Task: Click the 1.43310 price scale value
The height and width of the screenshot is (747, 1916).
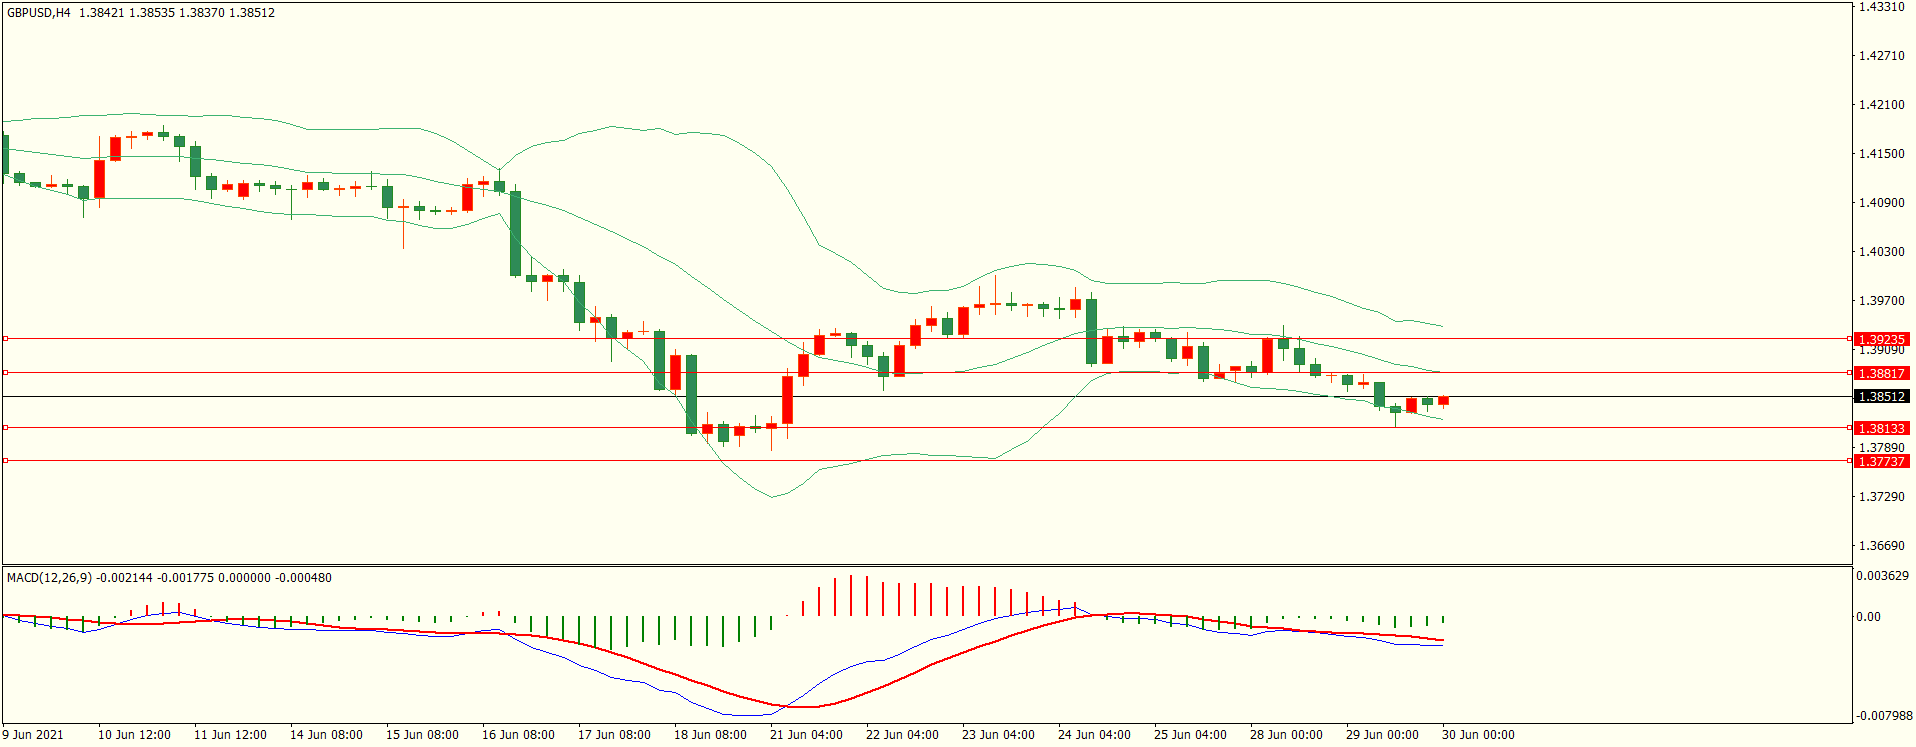Action: (1881, 7)
